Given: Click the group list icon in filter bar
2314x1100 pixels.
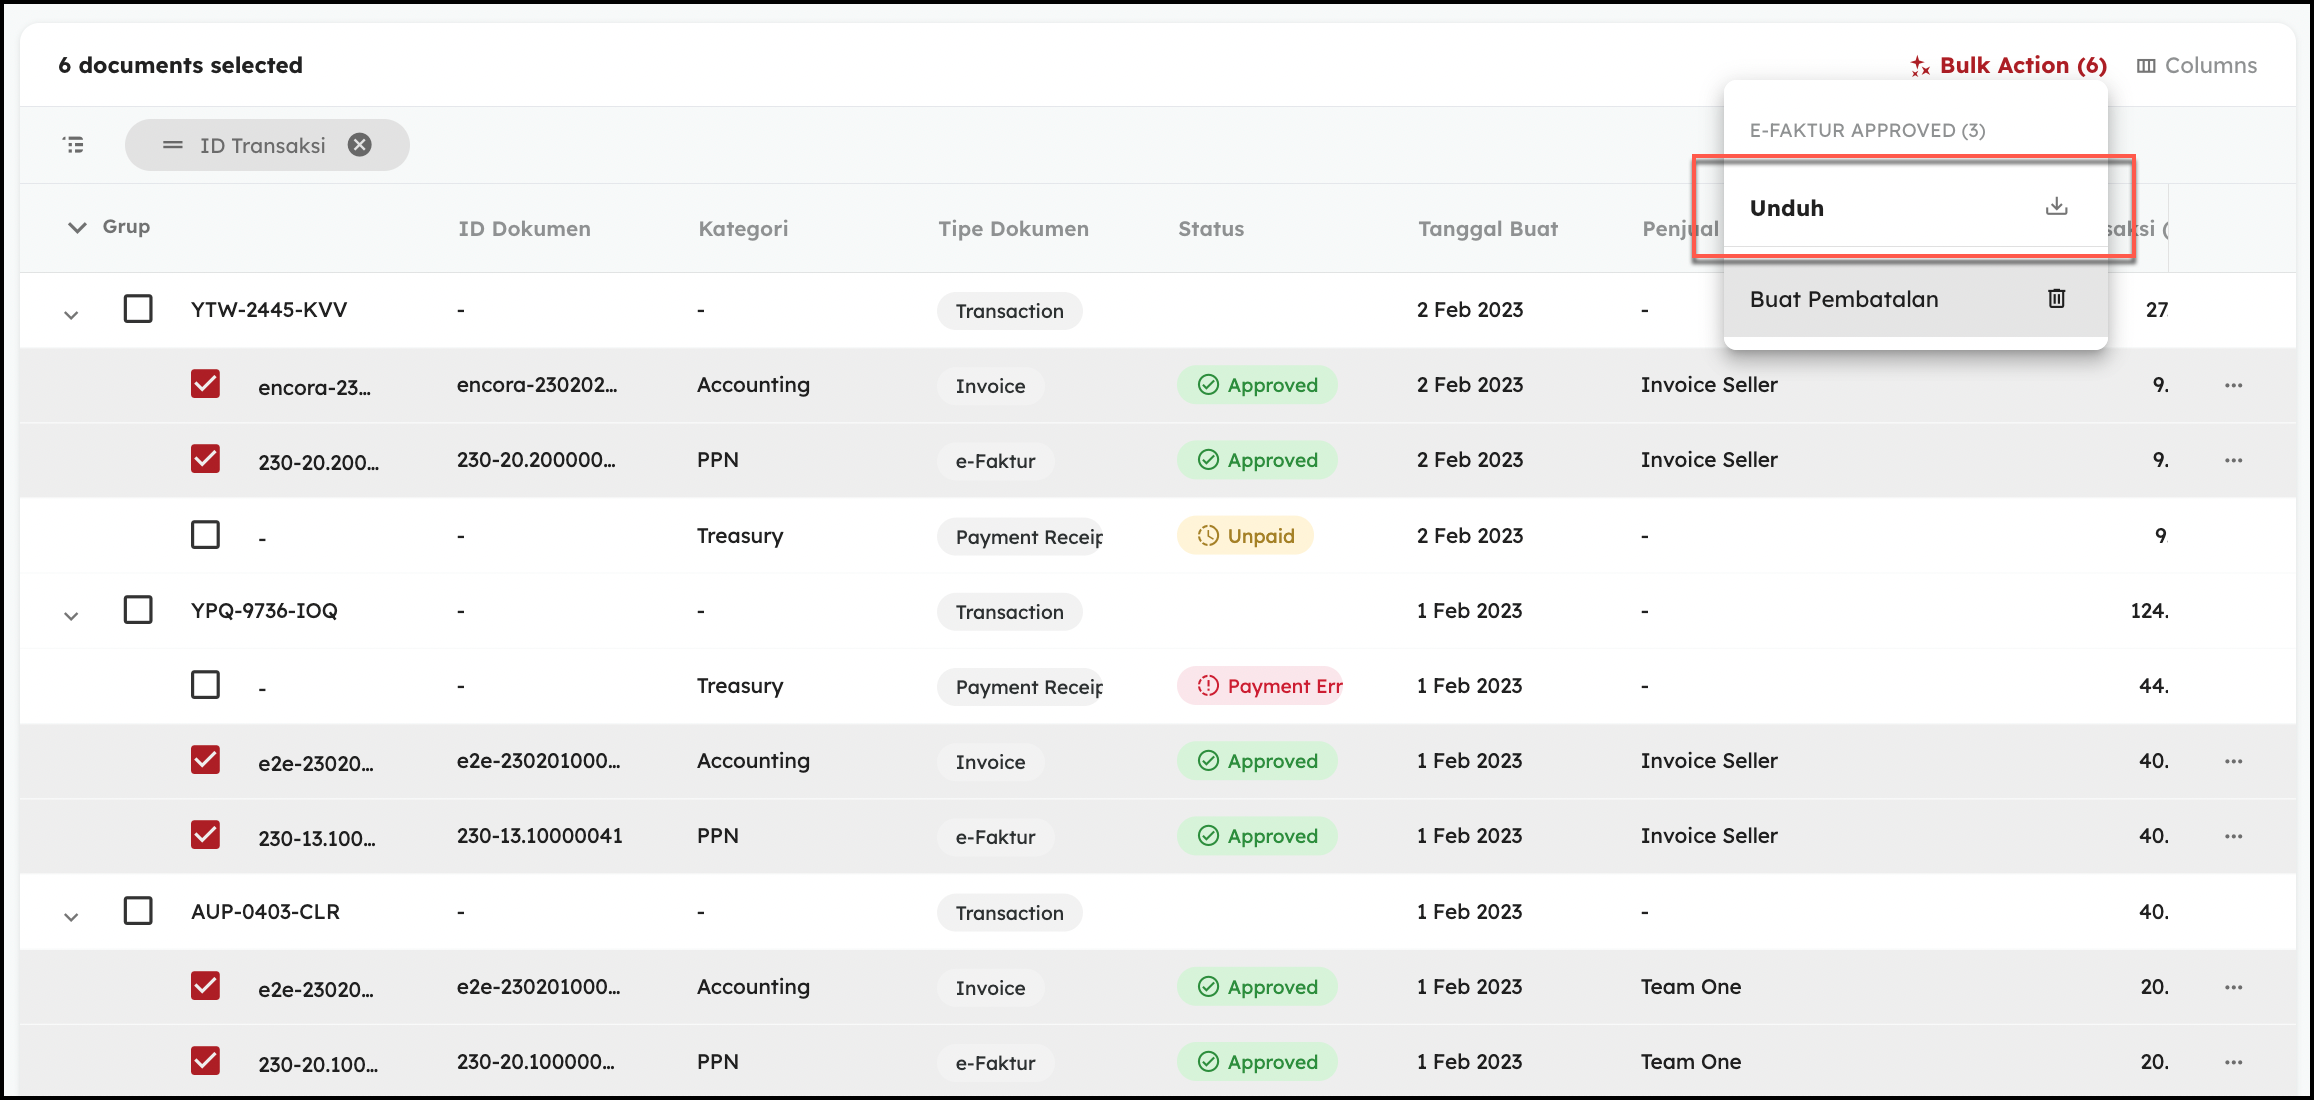Looking at the screenshot, I should click(x=74, y=145).
